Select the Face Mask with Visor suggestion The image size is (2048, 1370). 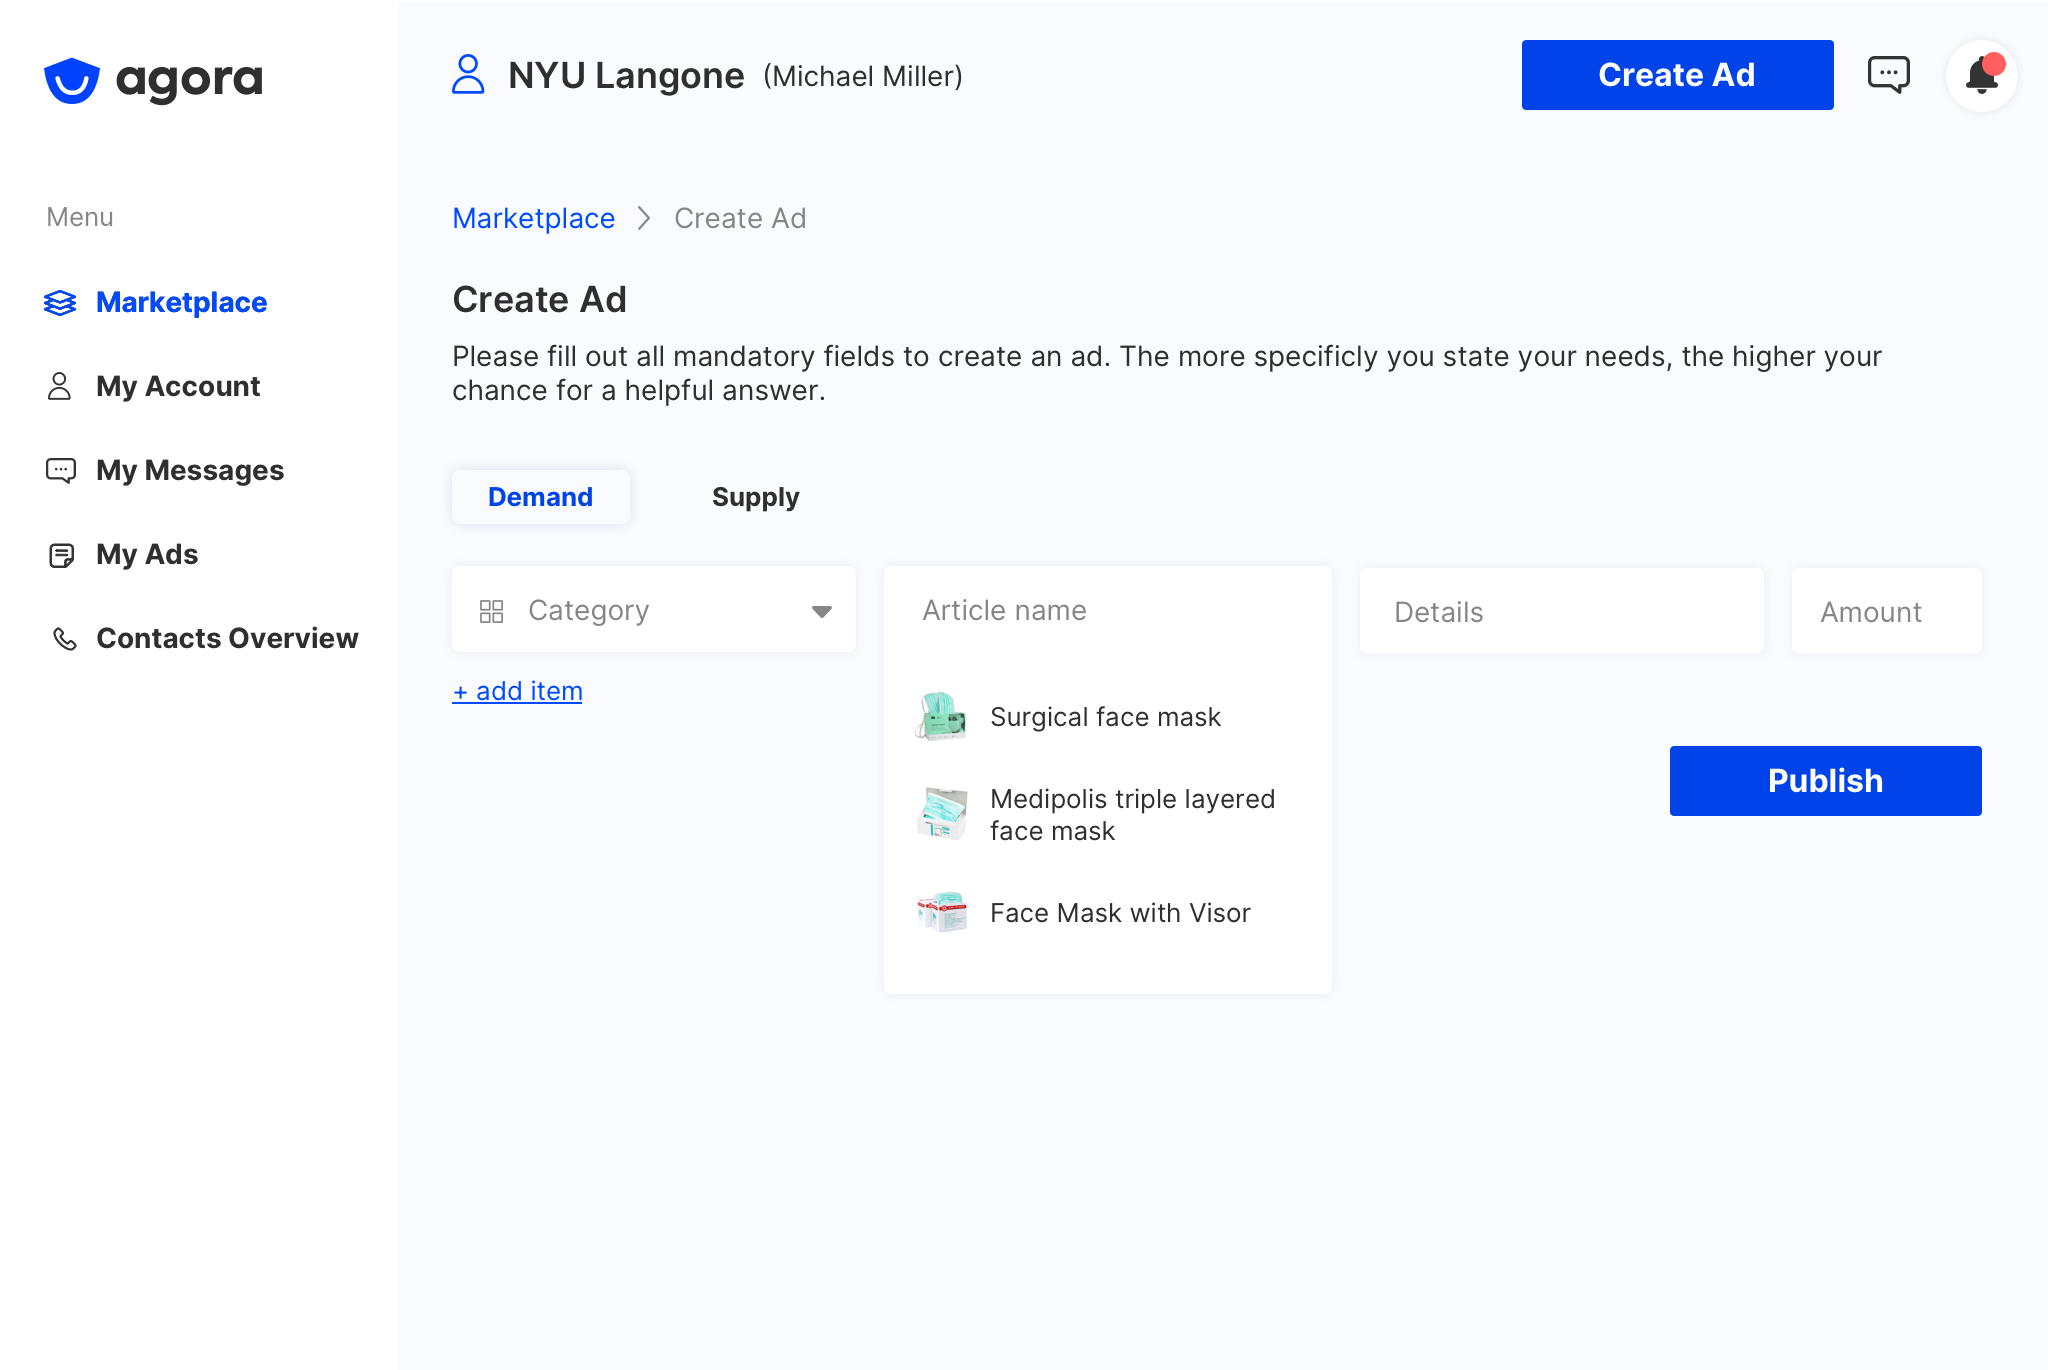(1119, 913)
